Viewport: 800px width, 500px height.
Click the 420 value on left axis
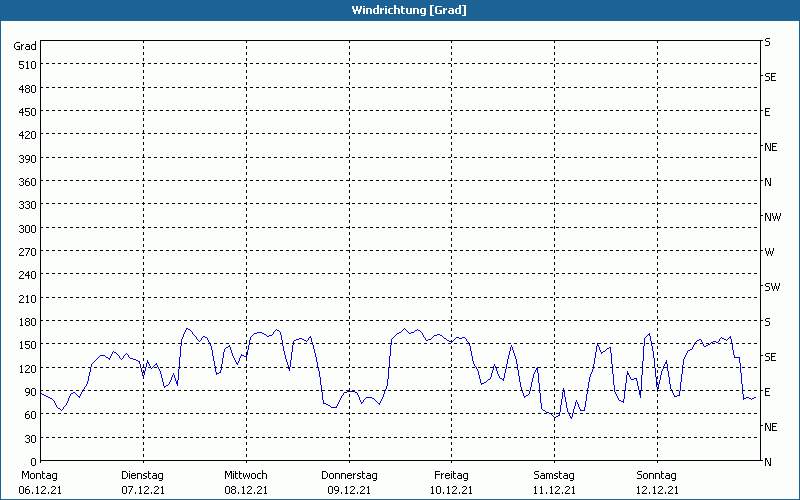(x=28, y=135)
